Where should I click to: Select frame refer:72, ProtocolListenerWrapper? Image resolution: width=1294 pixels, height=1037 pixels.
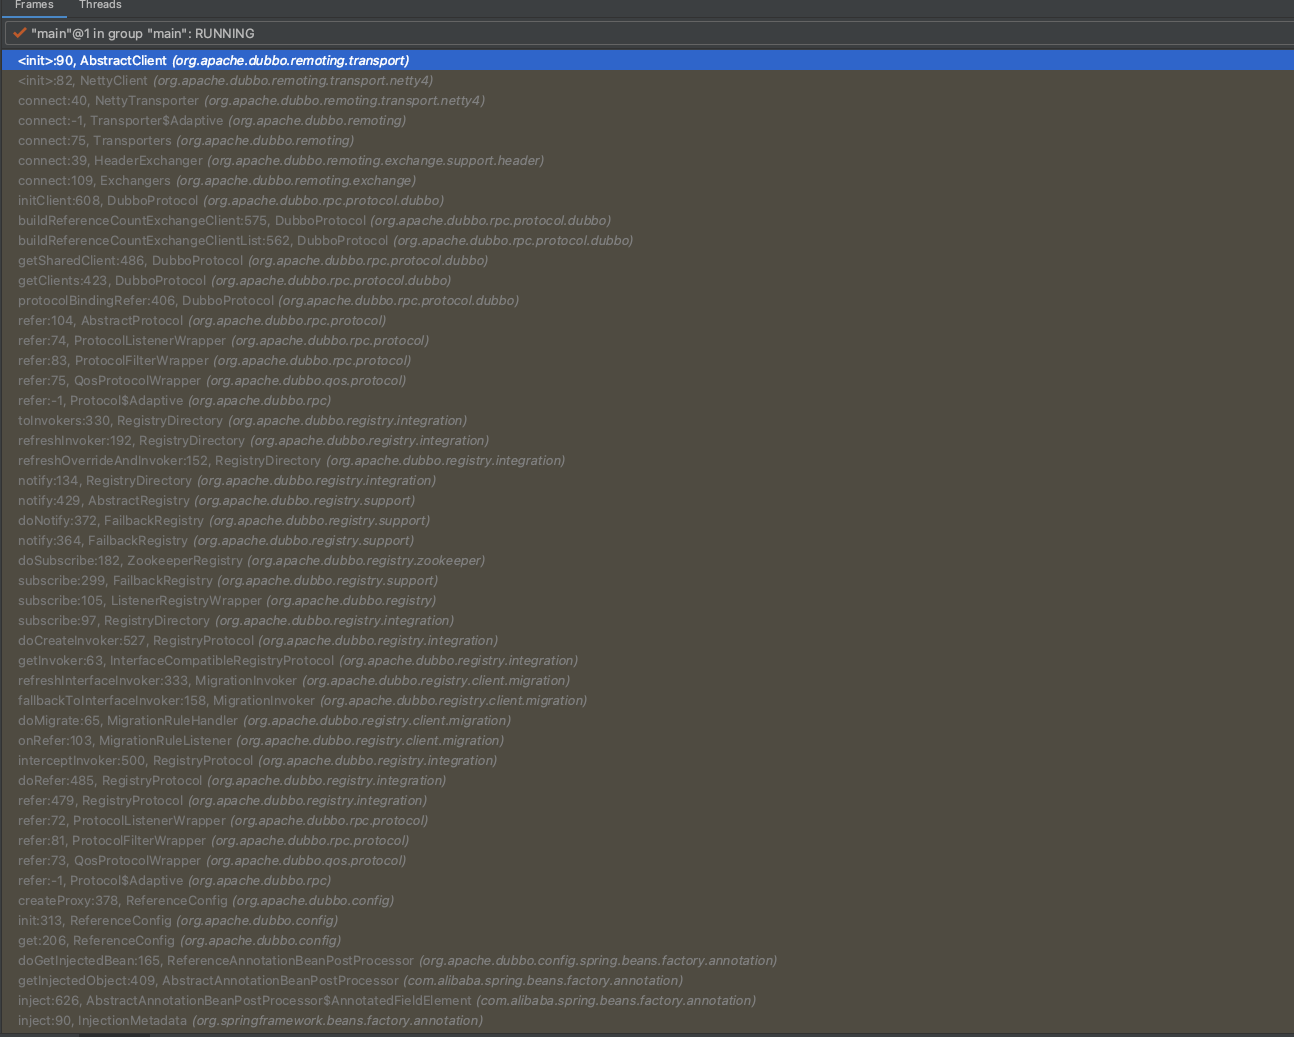[647, 820]
